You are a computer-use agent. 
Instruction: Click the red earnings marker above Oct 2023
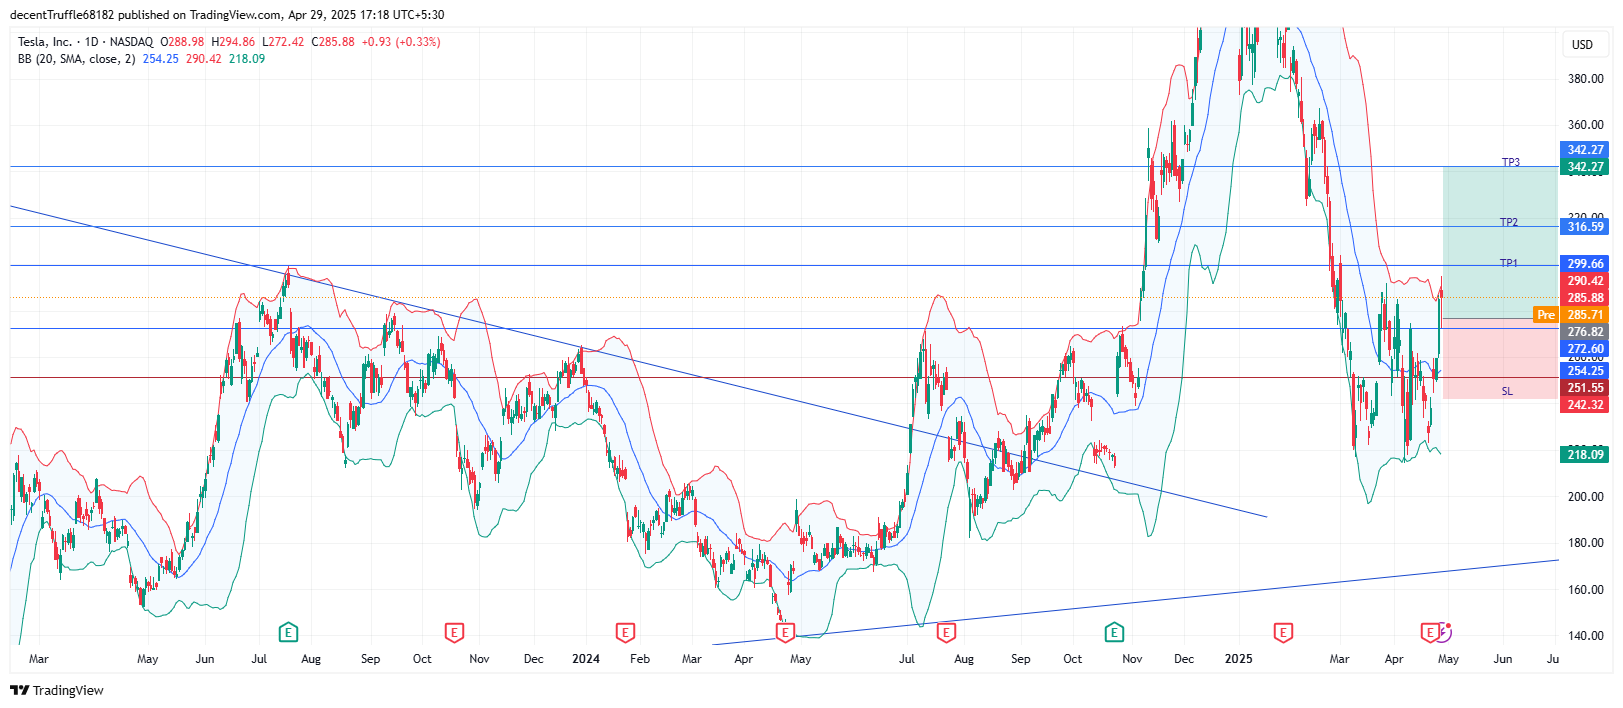[454, 632]
